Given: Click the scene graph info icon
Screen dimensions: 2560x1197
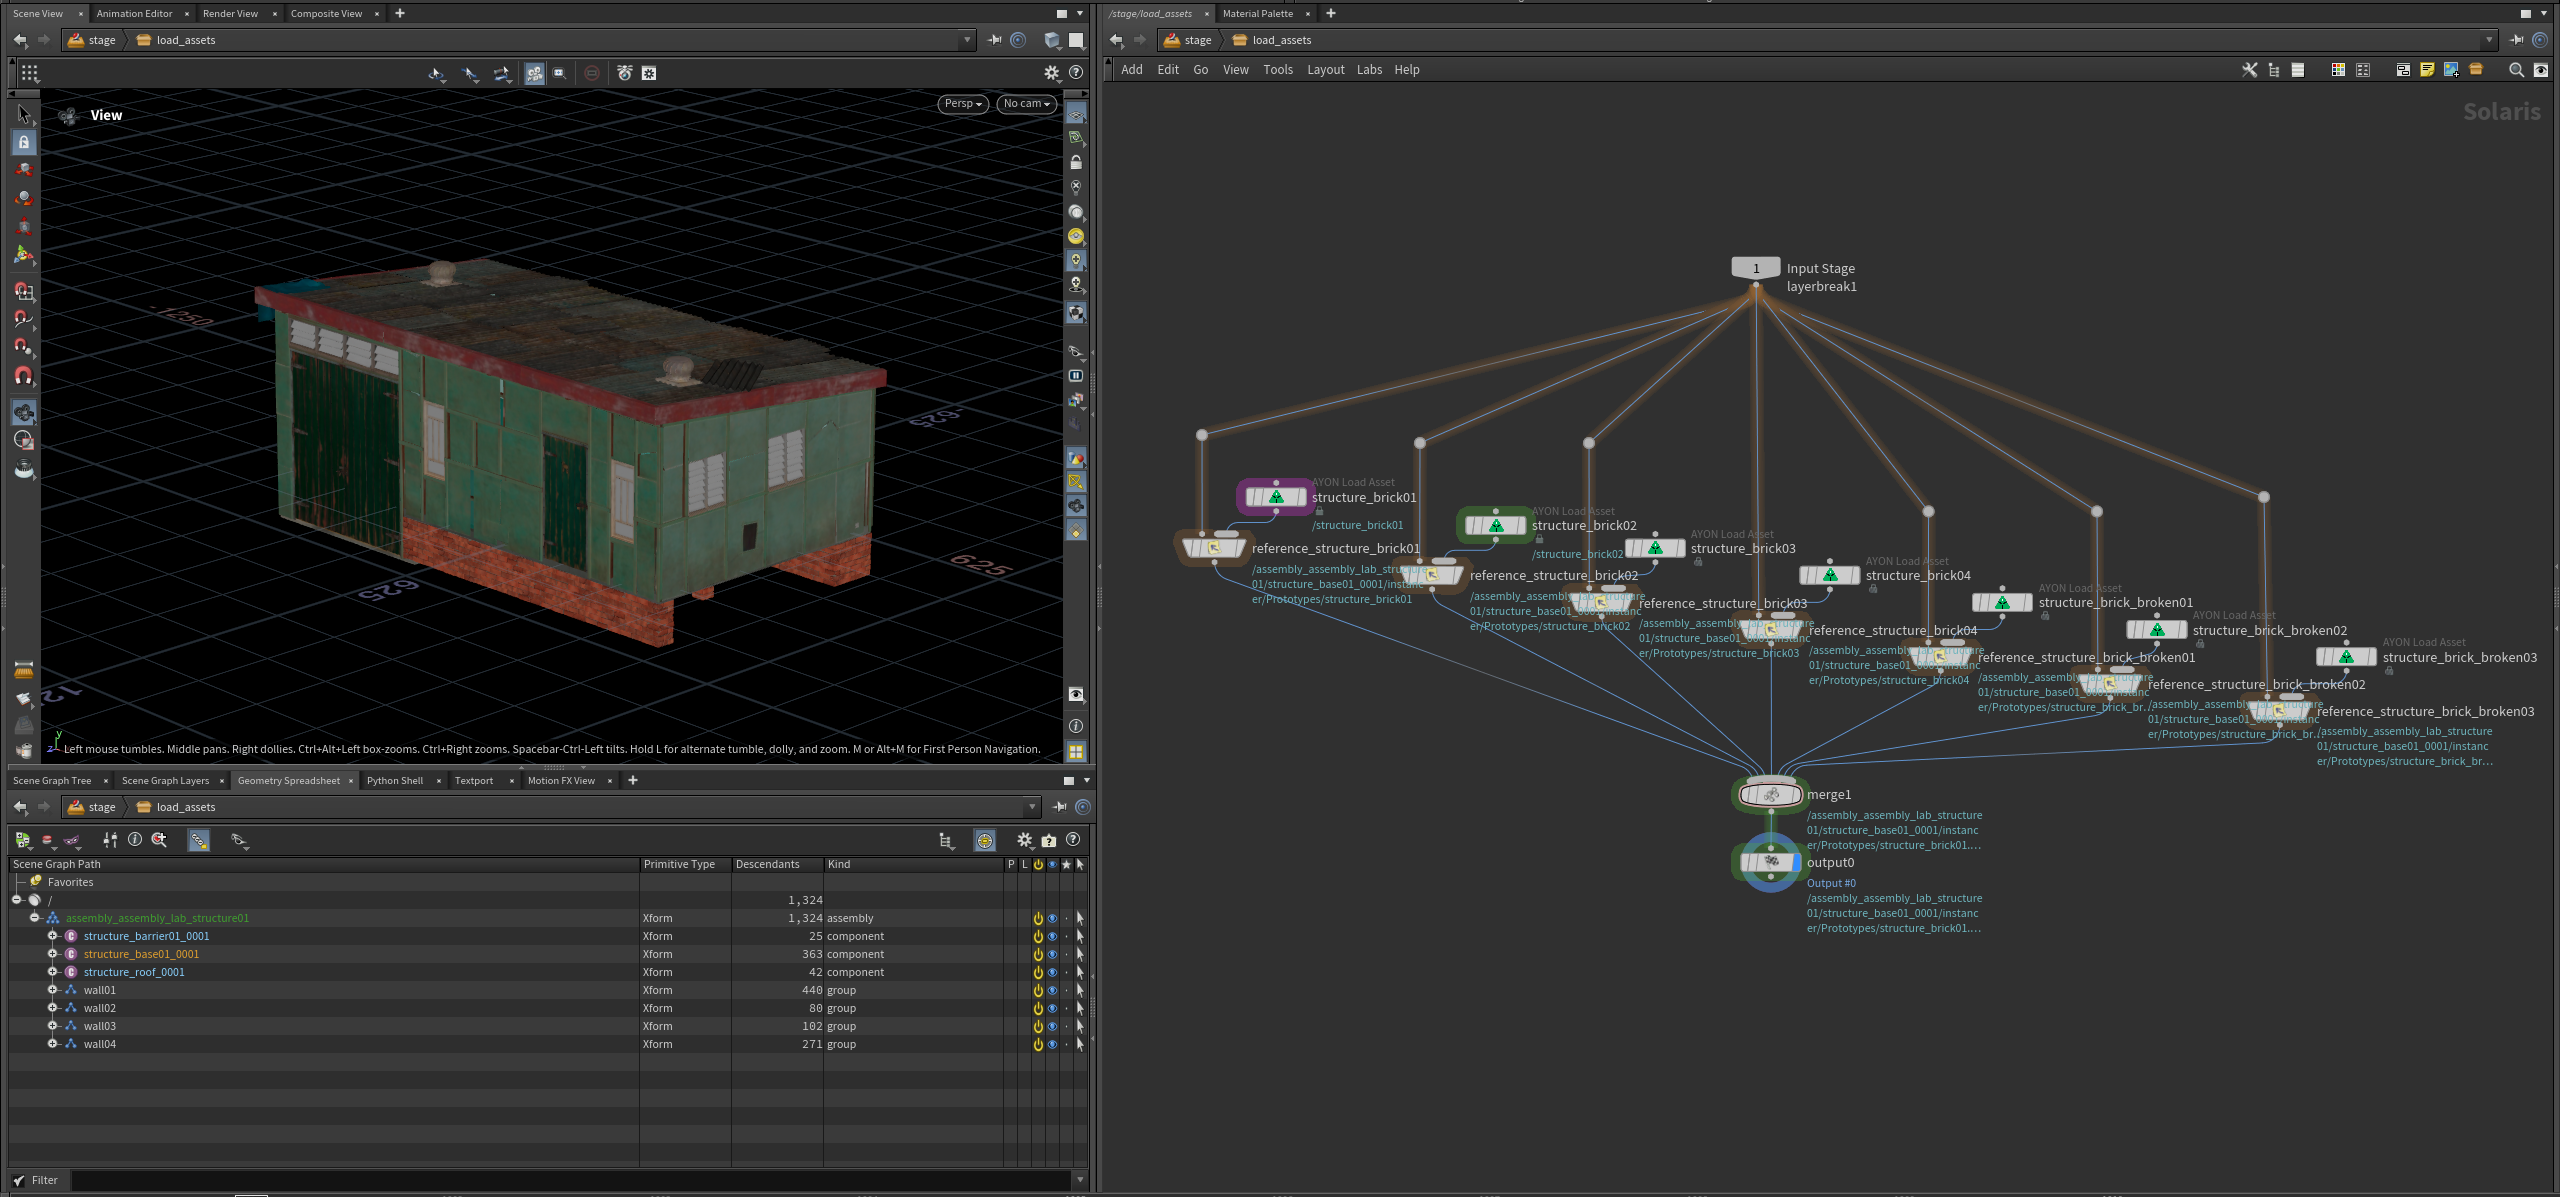Looking at the screenshot, I should click(135, 840).
